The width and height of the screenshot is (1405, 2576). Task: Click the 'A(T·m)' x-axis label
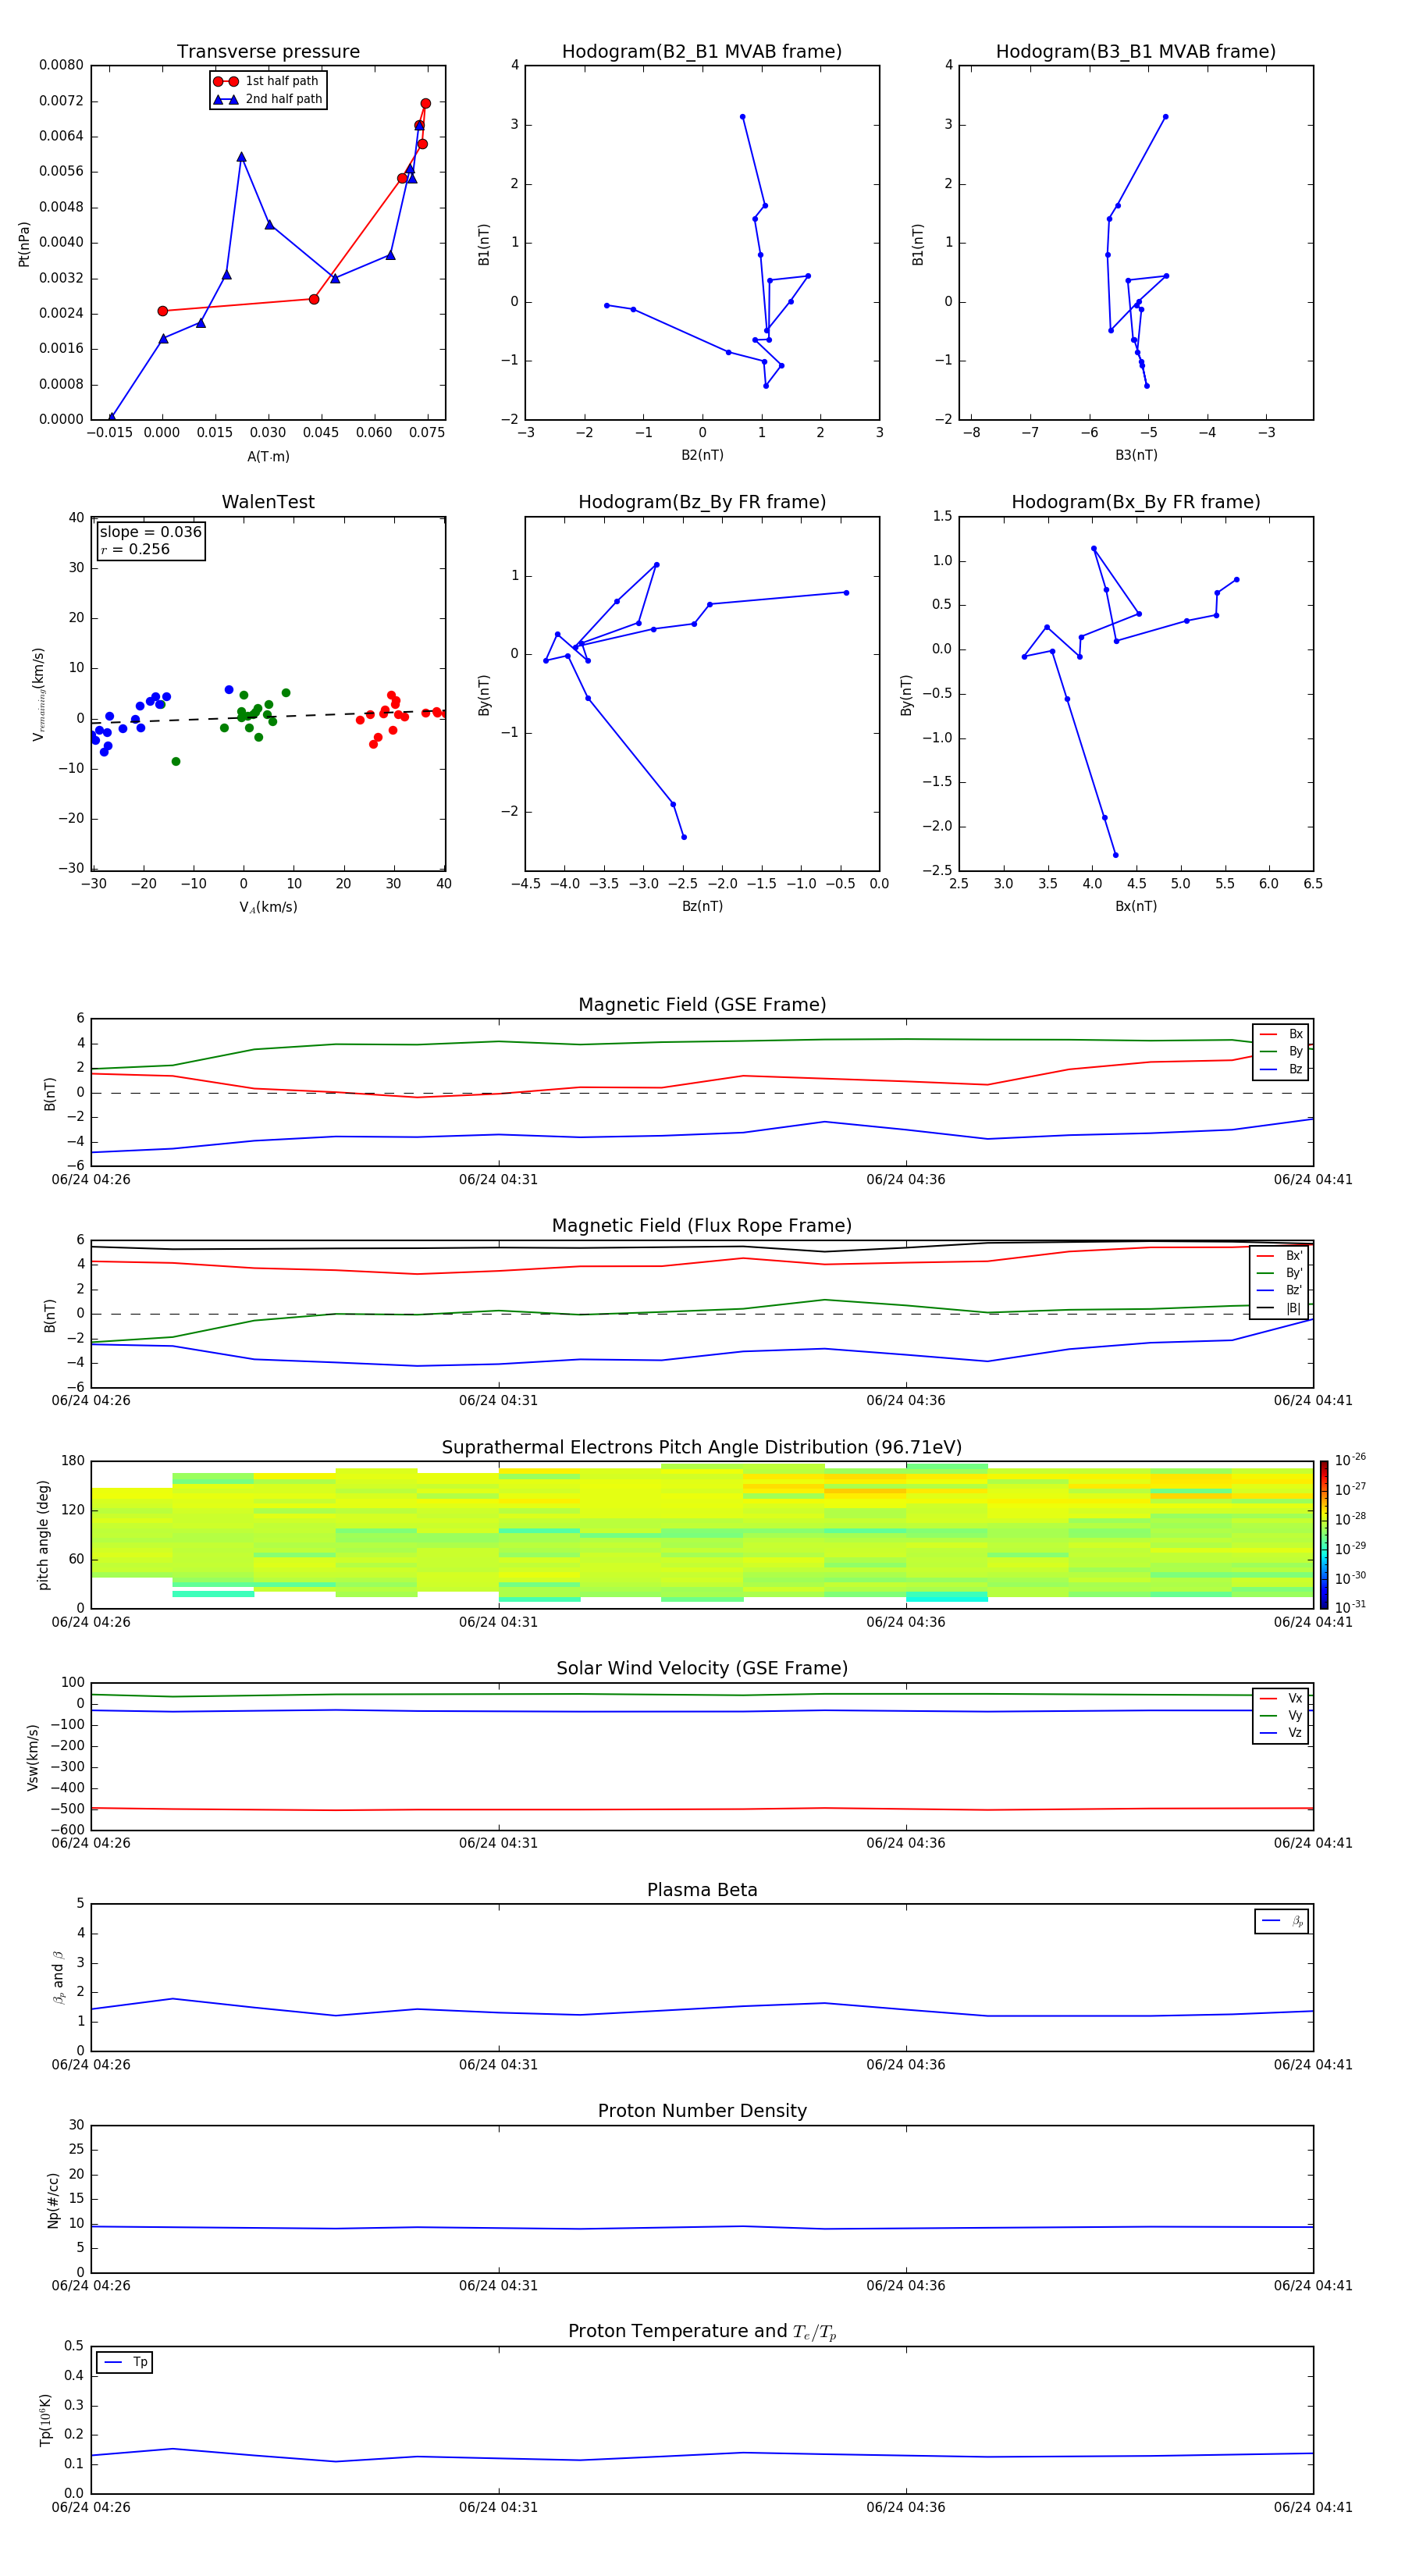tap(268, 456)
